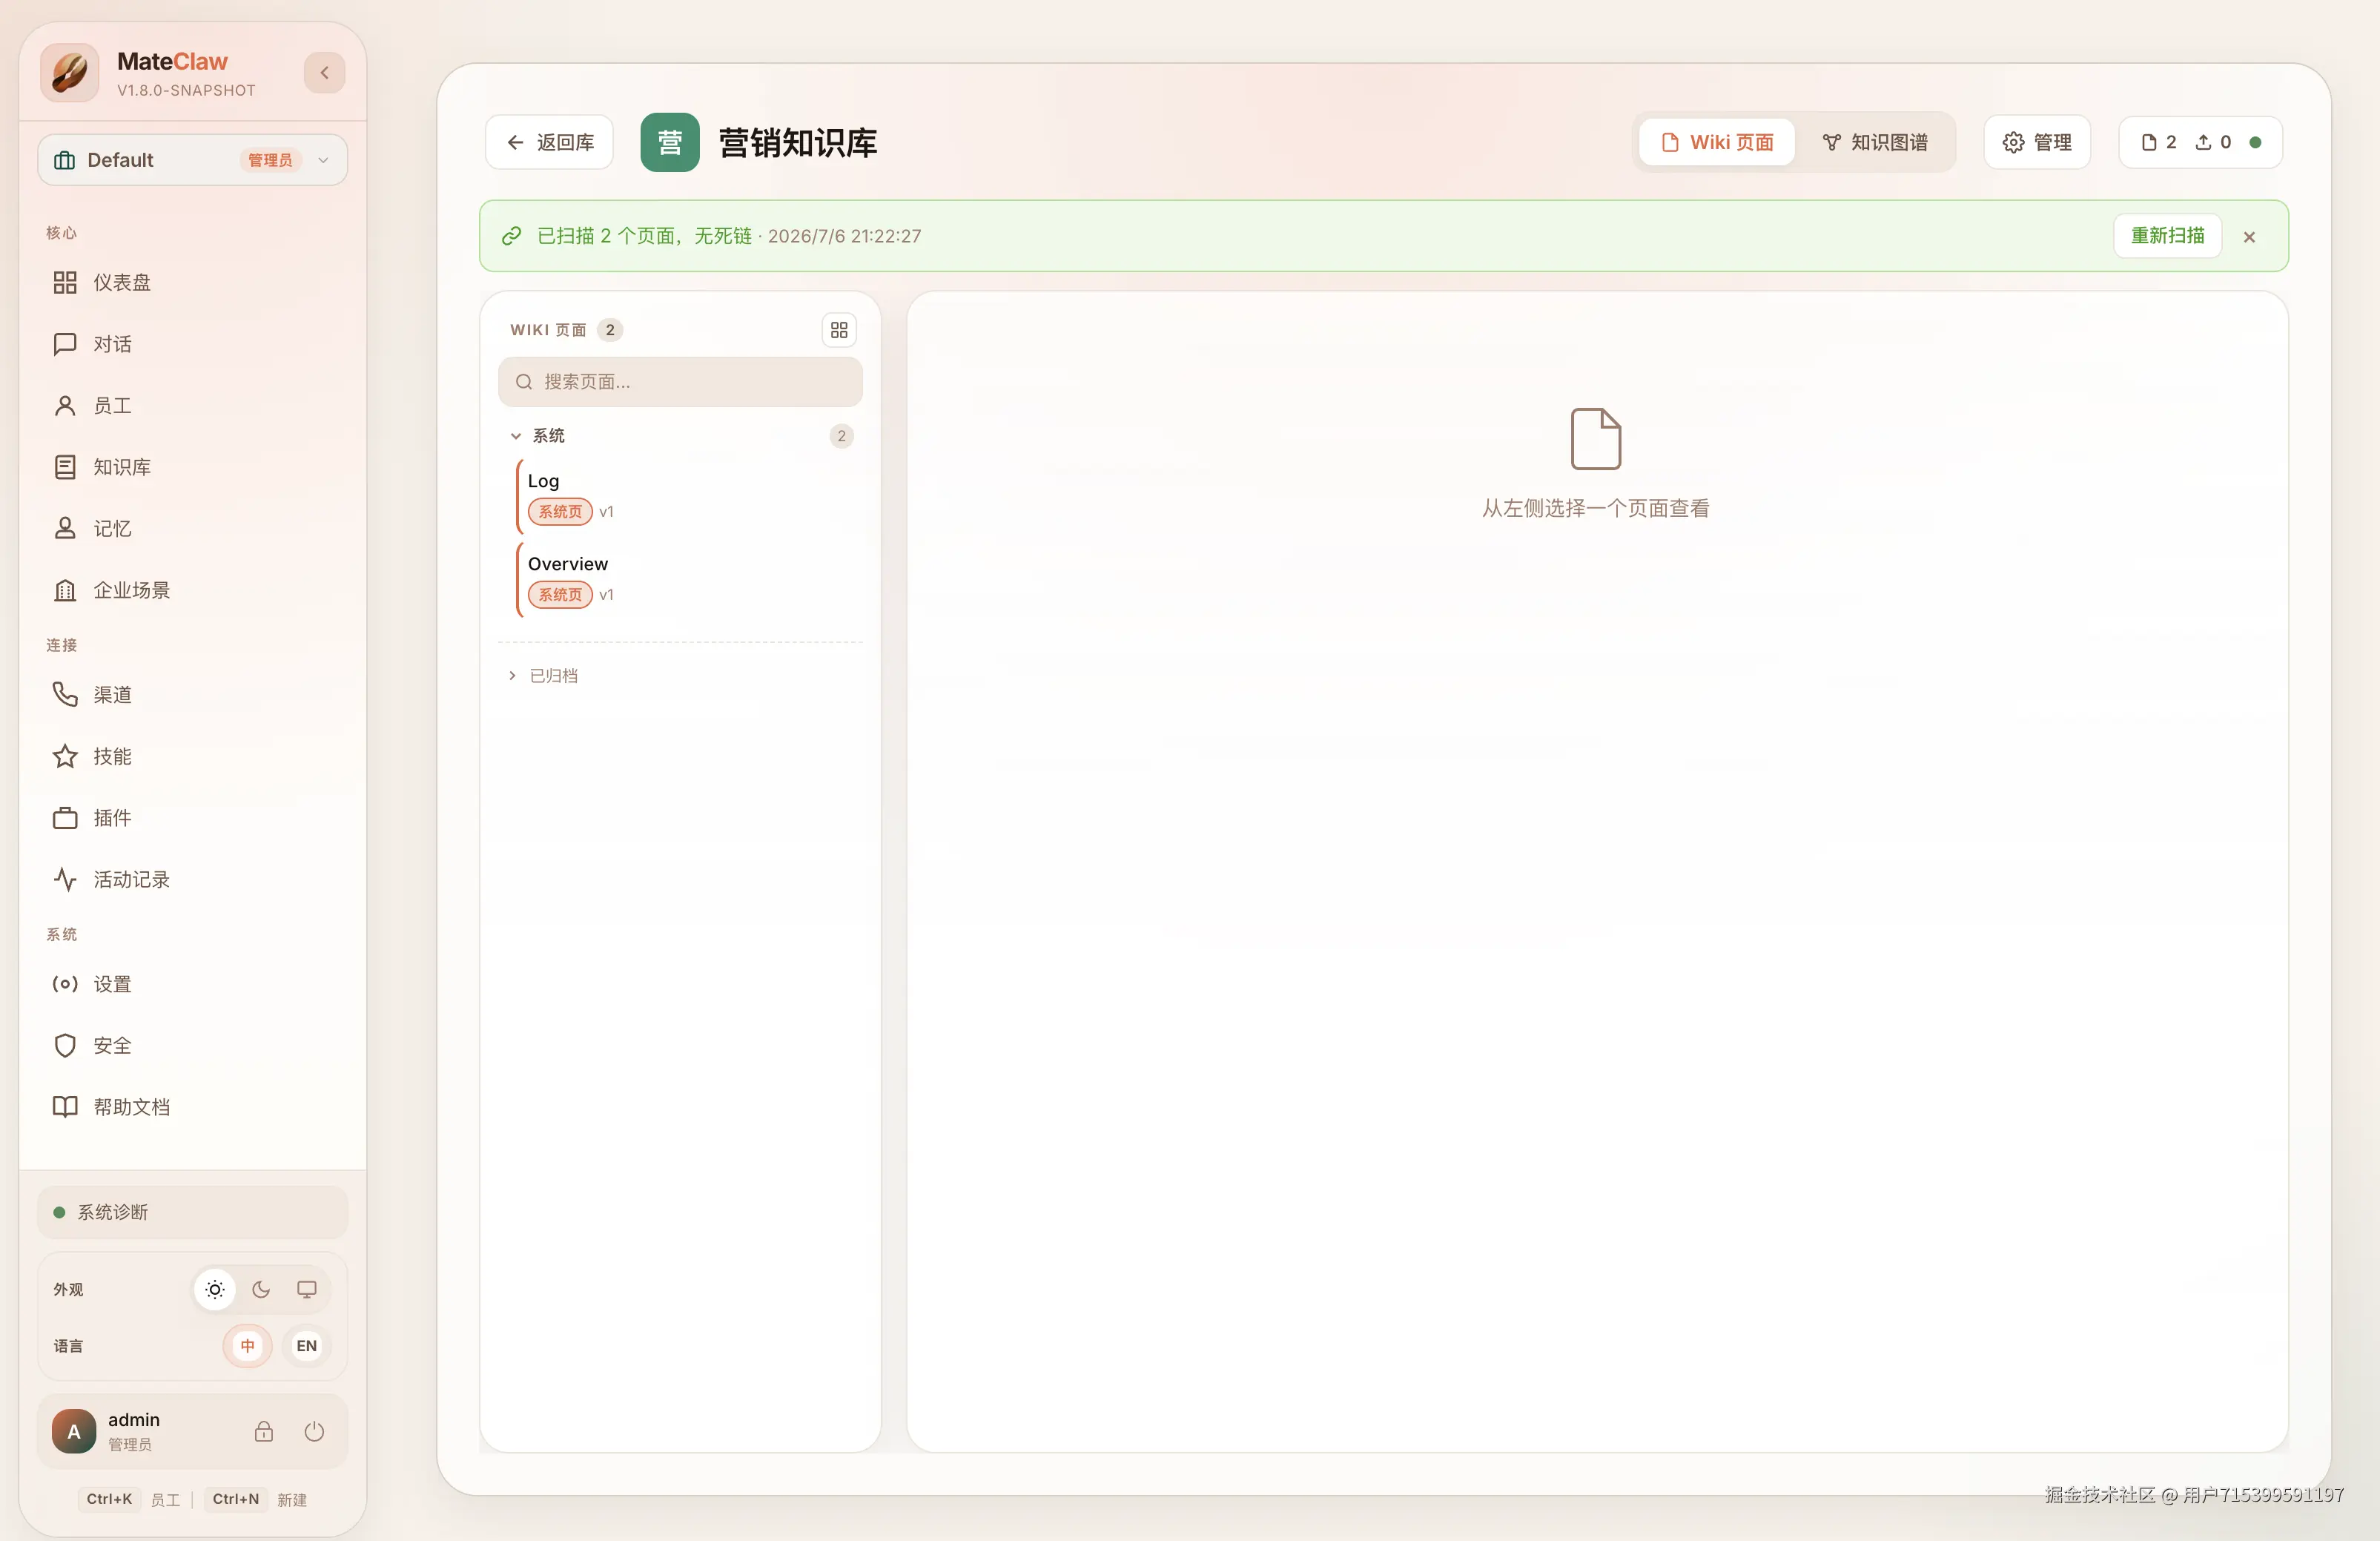2380x1541 pixels.
Task: Click the 安全 shield icon
Action: point(65,1045)
